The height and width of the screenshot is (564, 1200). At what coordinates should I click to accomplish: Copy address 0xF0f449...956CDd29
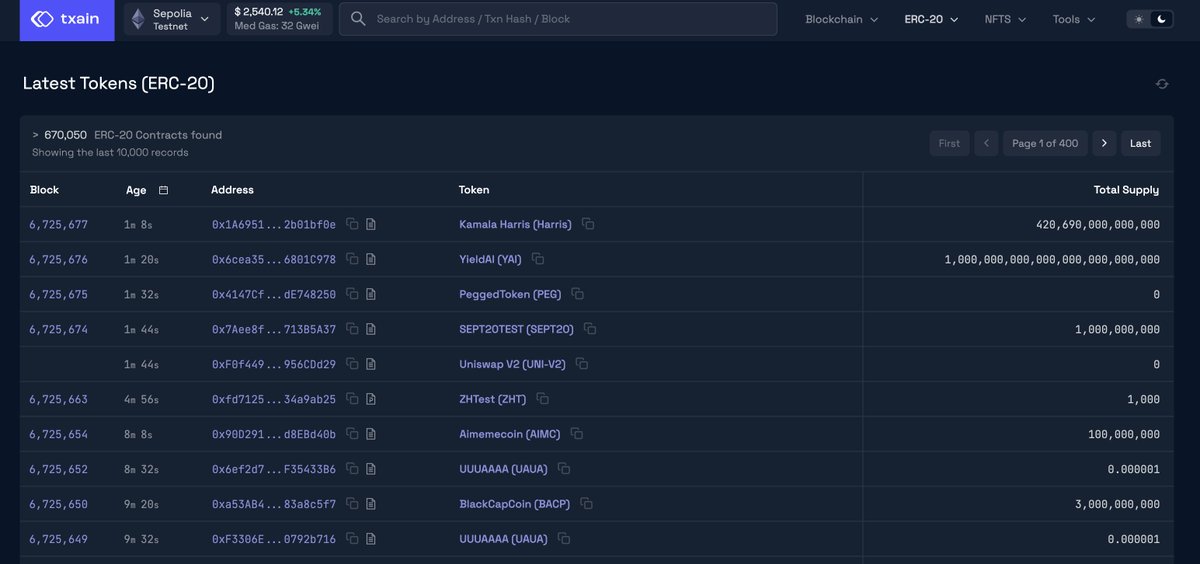pyautogui.click(x=352, y=364)
